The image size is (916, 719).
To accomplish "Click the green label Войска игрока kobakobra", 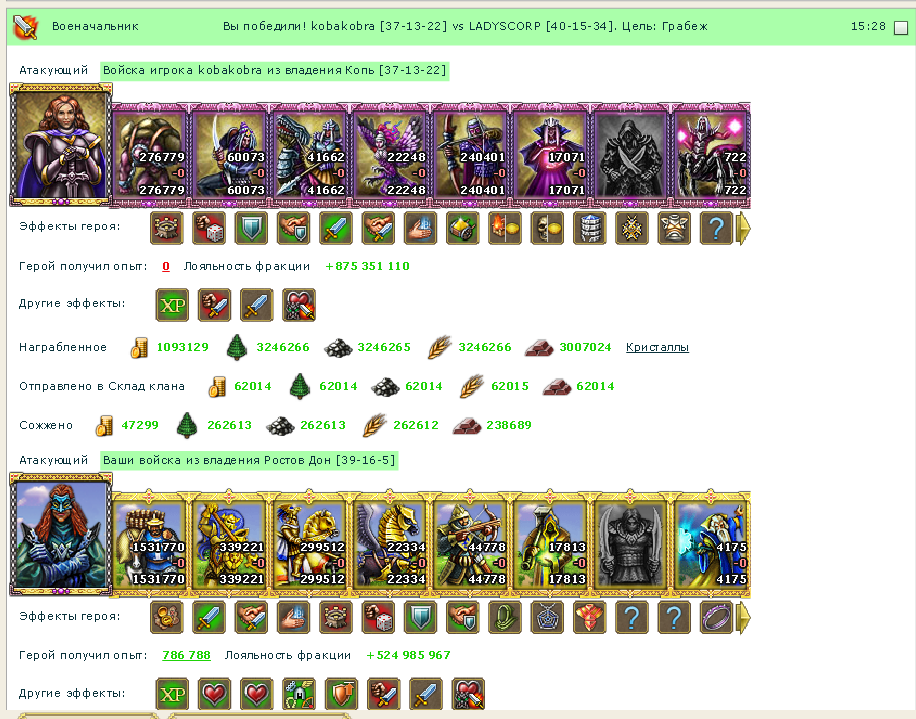I will point(275,70).
